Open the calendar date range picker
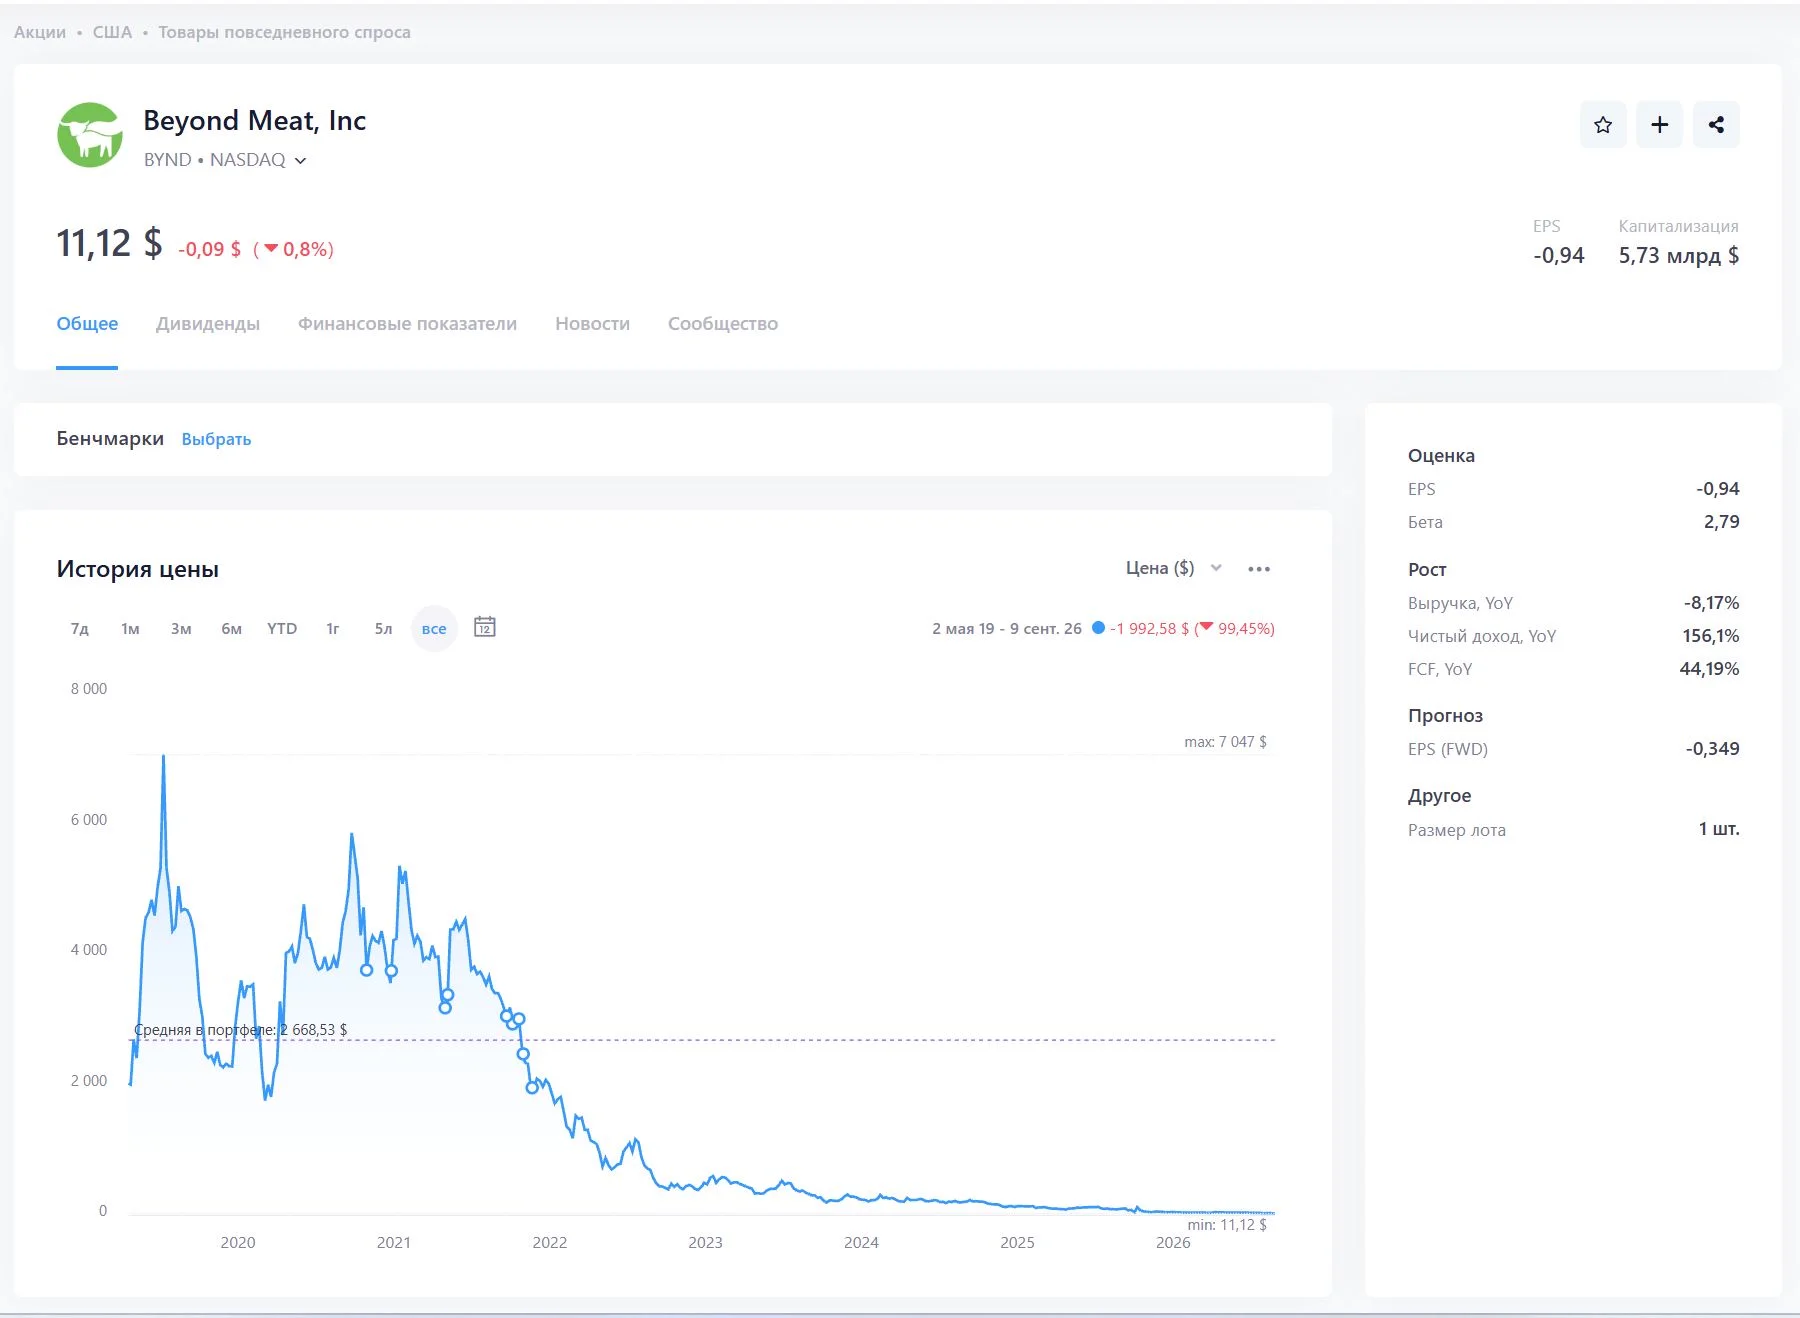Image resolution: width=1800 pixels, height=1318 pixels. 485,627
